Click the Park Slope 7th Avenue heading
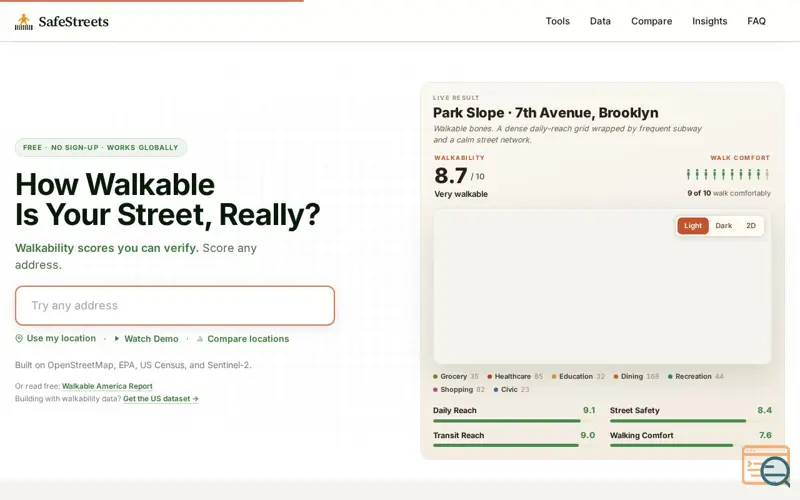800x500 pixels. 545,113
